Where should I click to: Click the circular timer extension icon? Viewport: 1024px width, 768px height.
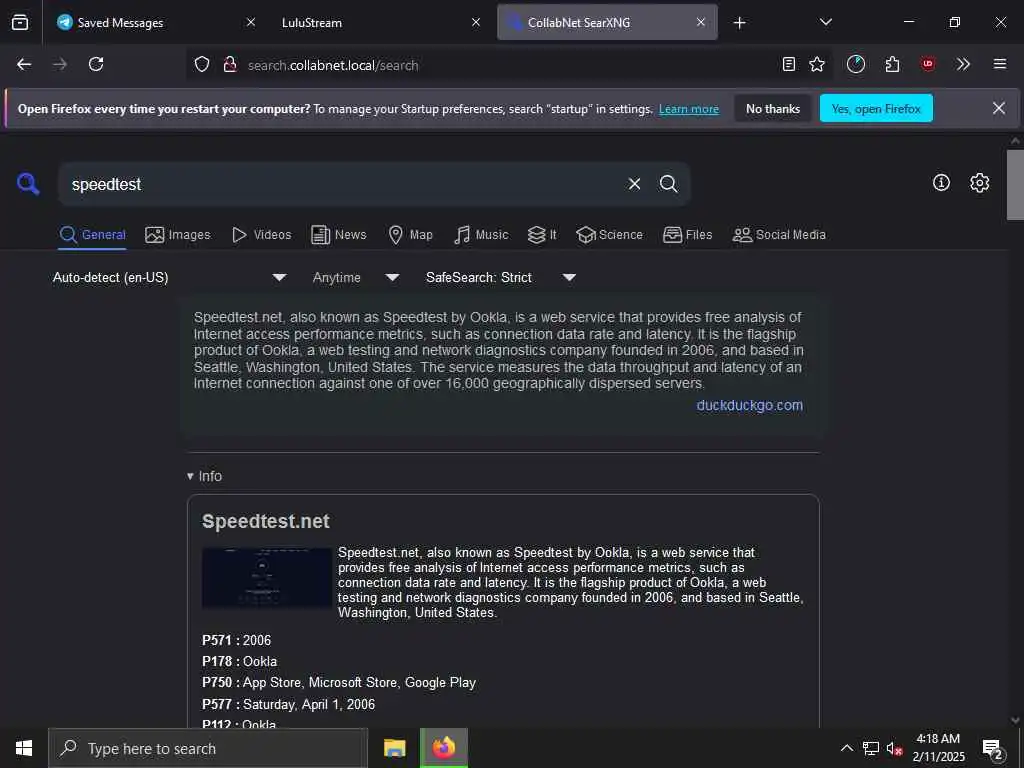pos(856,64)
